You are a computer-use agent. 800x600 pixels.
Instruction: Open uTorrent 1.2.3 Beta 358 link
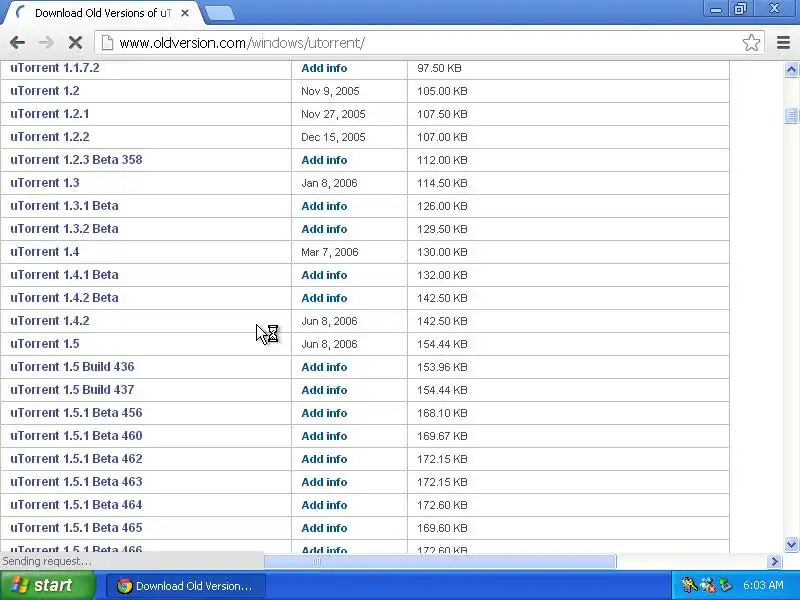coord(76,160)
